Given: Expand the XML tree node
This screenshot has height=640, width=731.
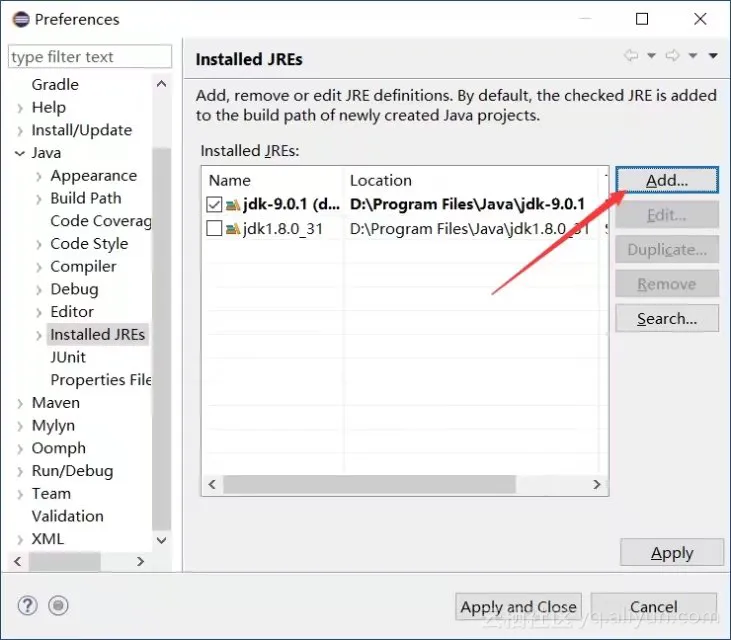Looking at the screenshot, I should click(x=20, y=540).
